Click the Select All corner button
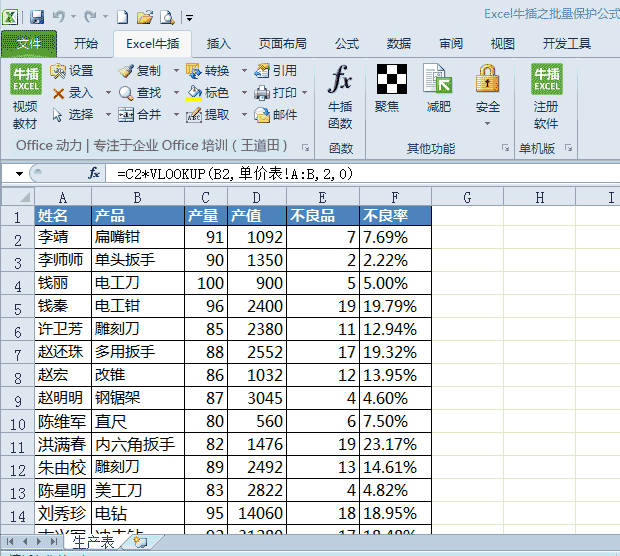The image size is (620, 556). pos(18,197)
